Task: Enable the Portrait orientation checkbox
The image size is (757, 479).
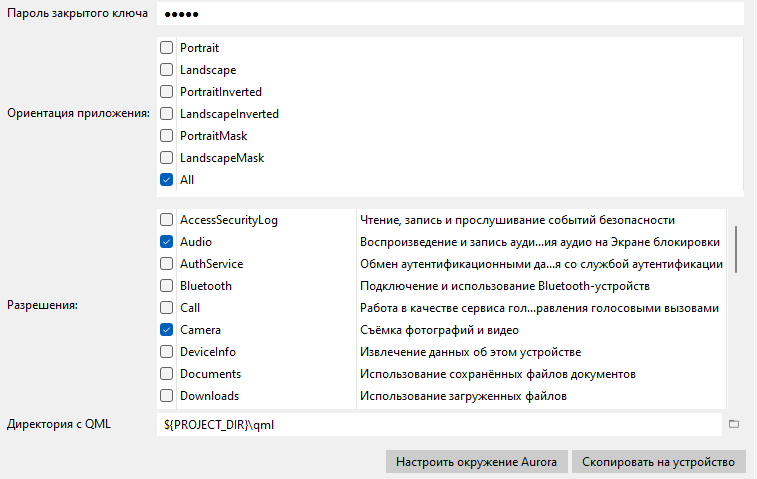Action: (x=166, y=48)
